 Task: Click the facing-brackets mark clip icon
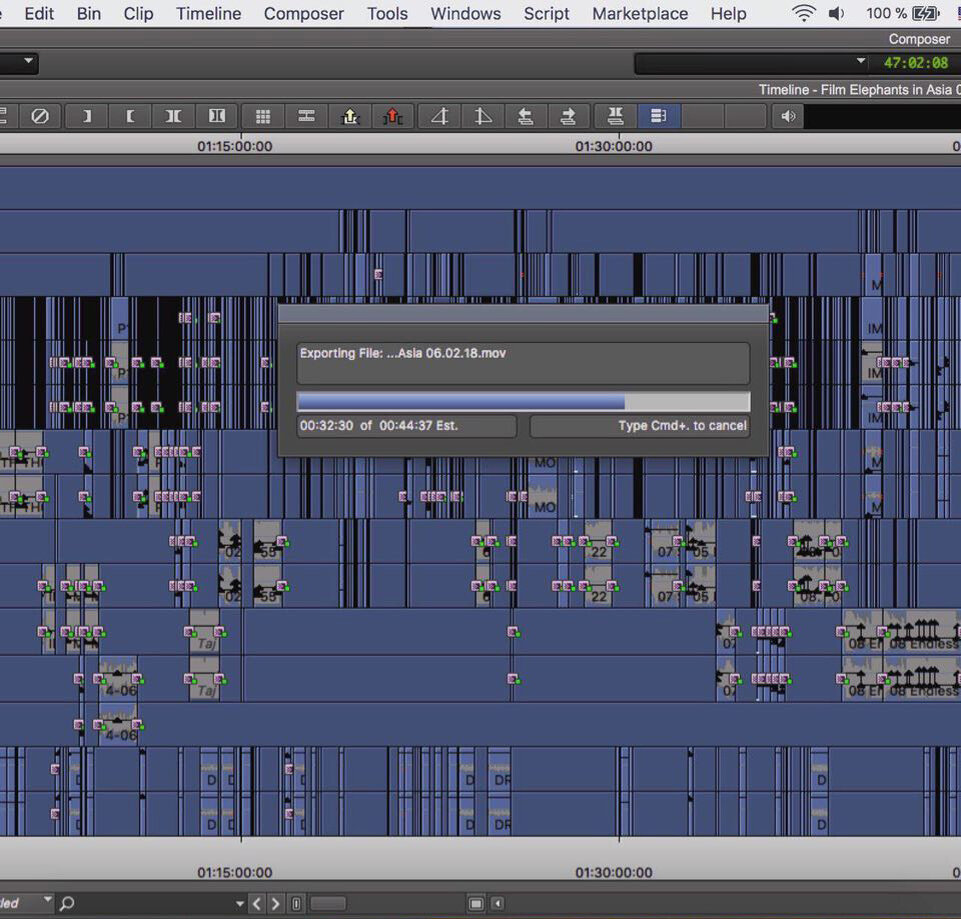point(173,116)
